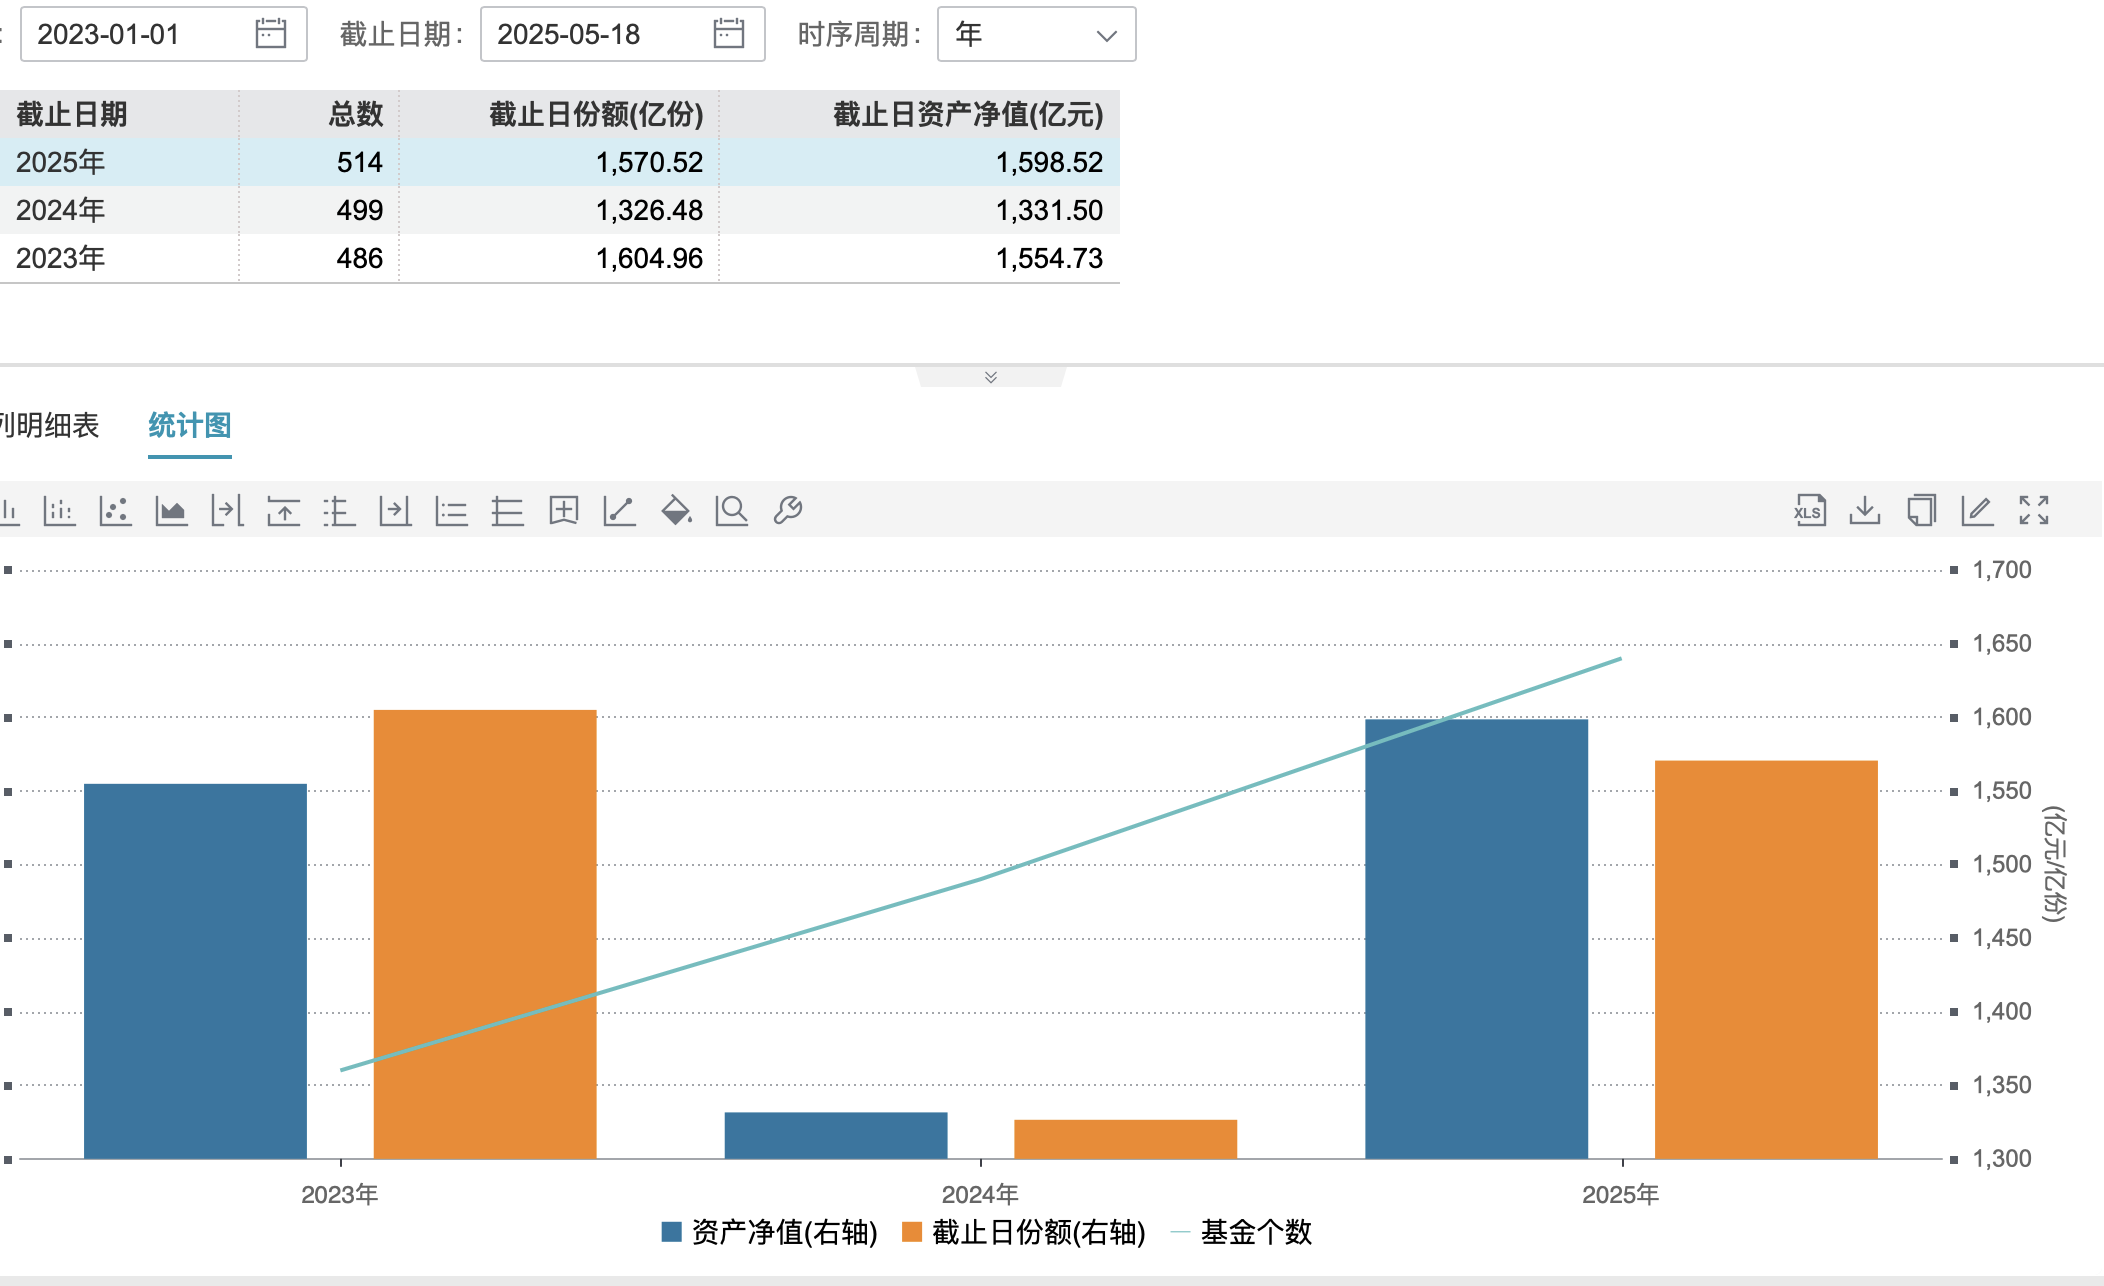
Task: Download the chart image
Action: (x=1863, y=511)
